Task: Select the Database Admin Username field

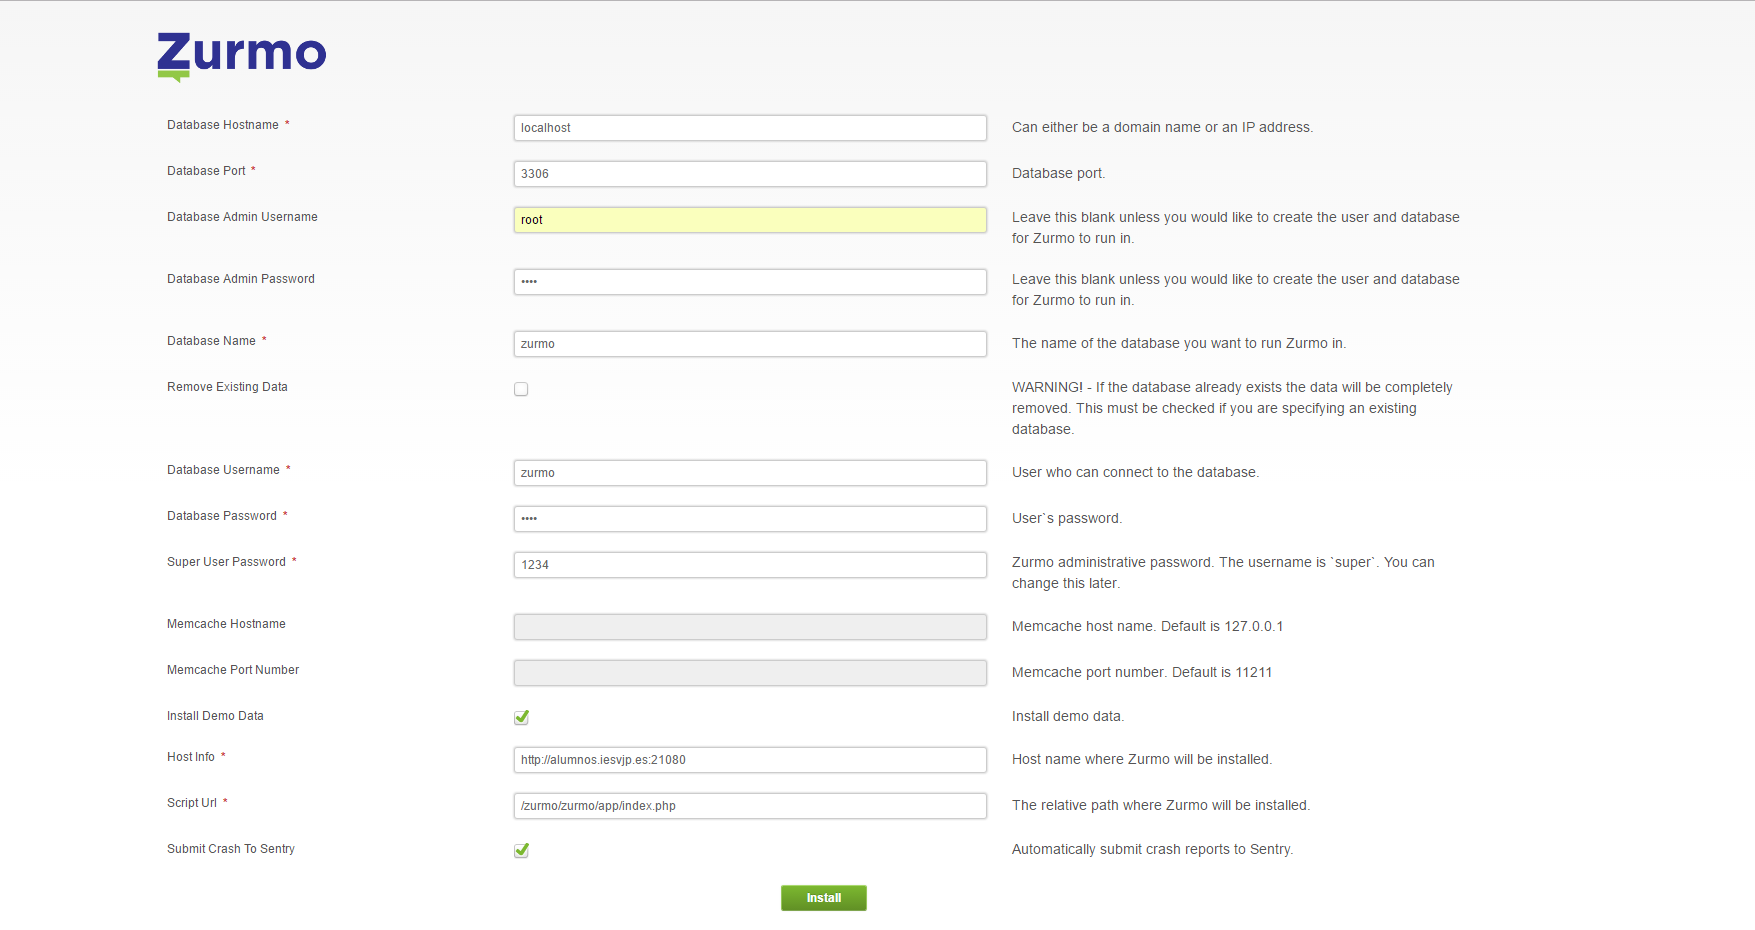Action: tap(749, 220)
